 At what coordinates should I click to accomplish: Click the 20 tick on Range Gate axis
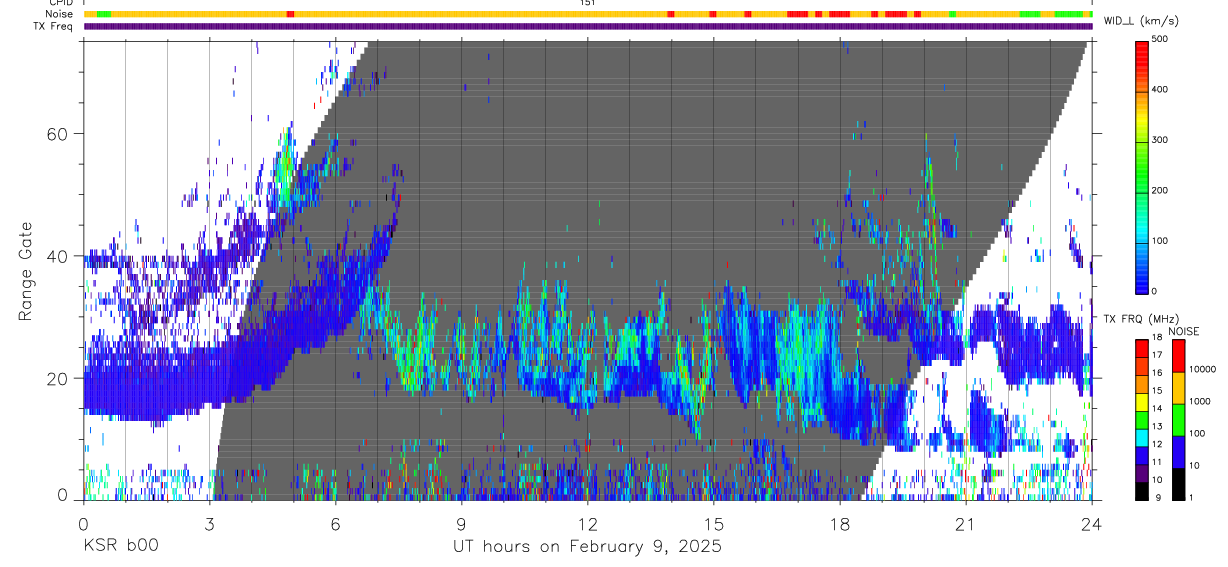point(55,378)
